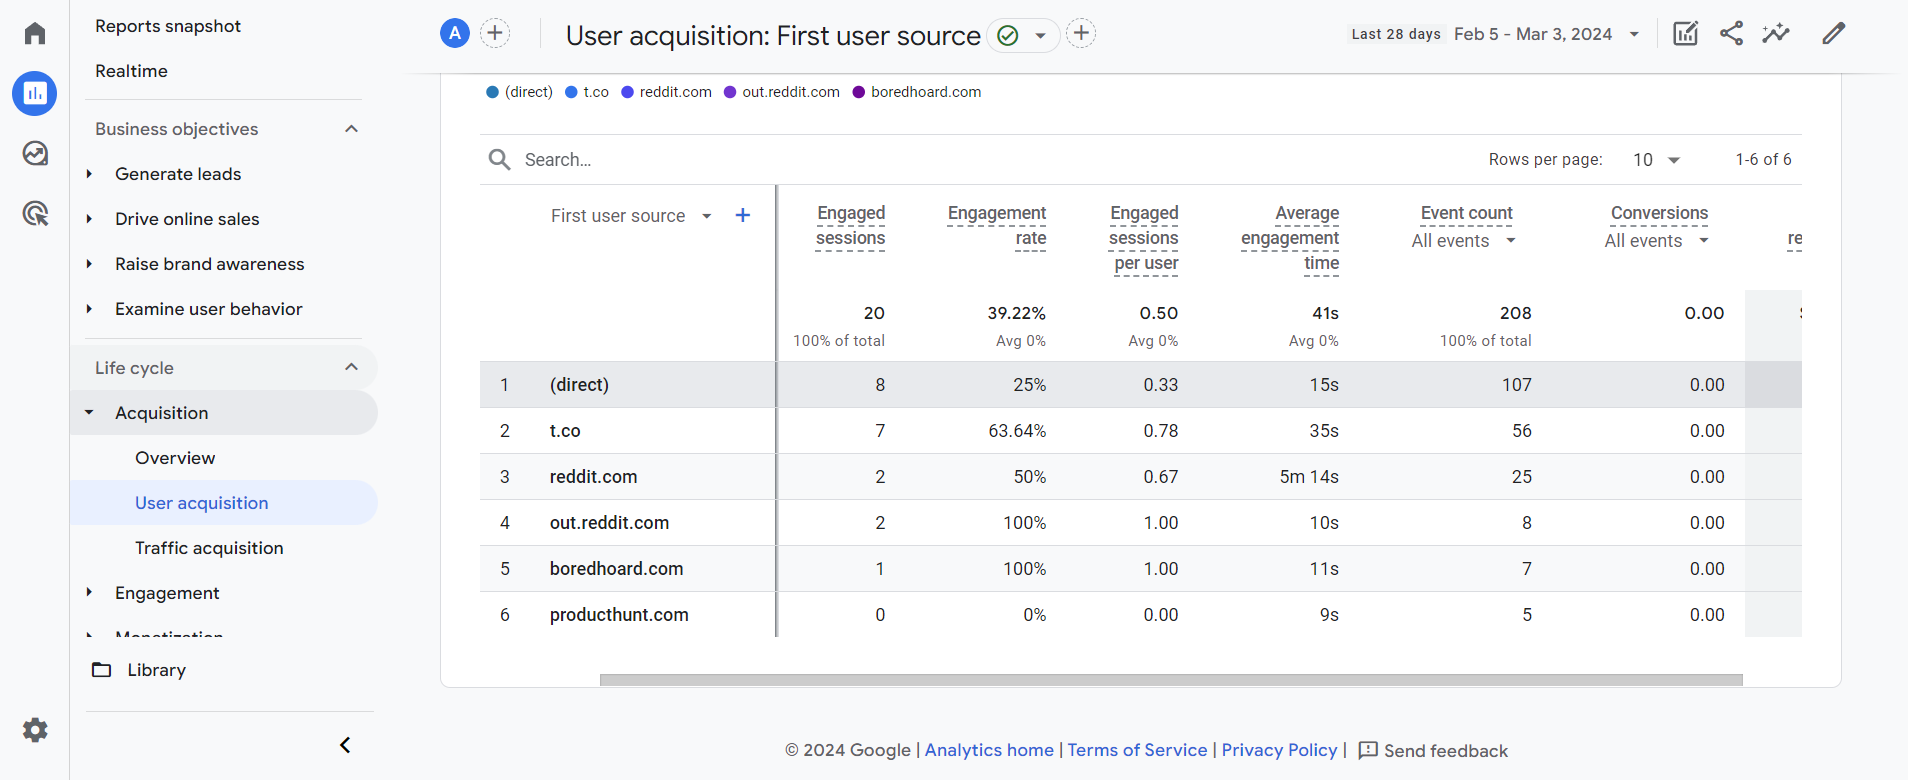
Task: Click the (direct) legend color dot
Action: click(x=492, y=92)
